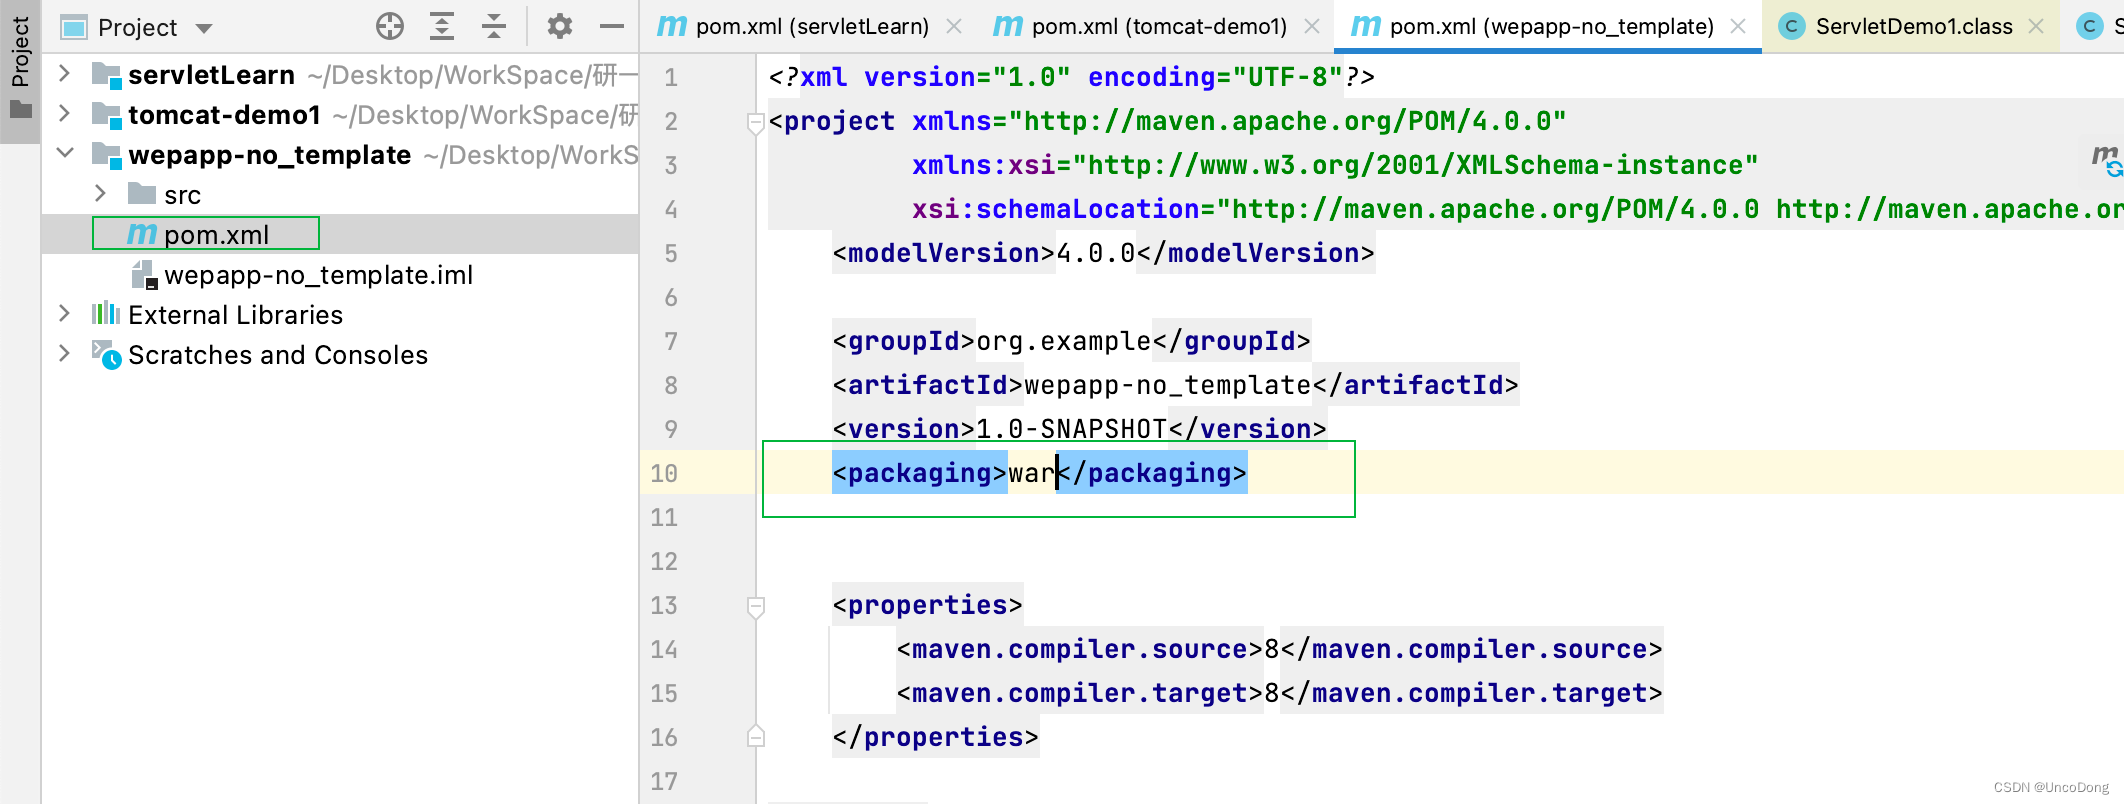The image size is (2124, 804).
Task: Click line number 17 in gutter
Action: [664, 781]
